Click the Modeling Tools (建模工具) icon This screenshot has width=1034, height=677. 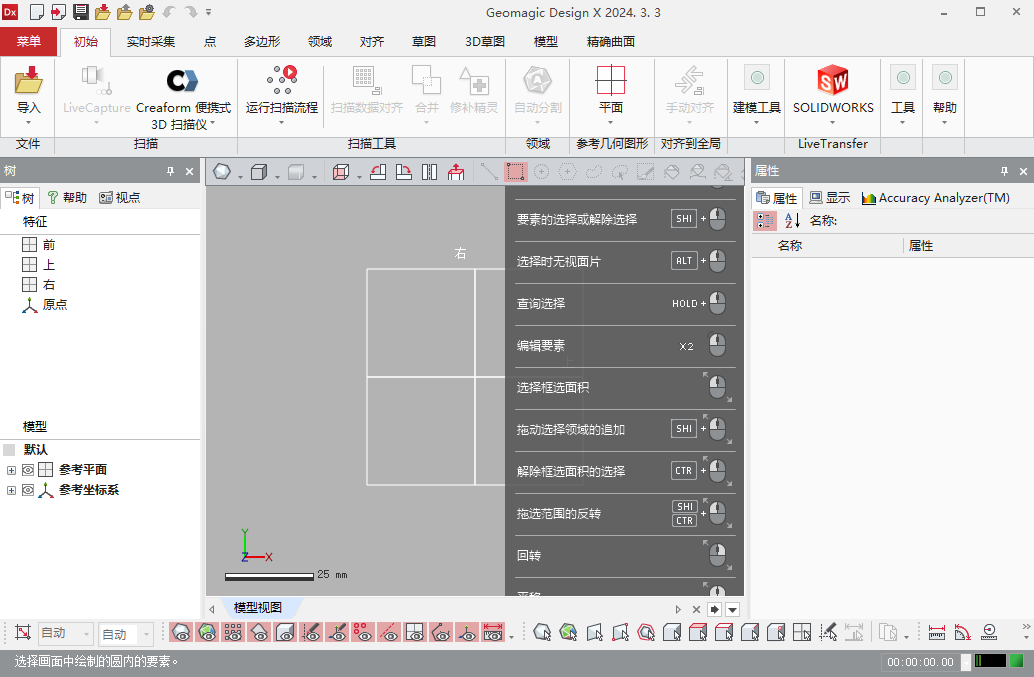click(x=757, y=78)
